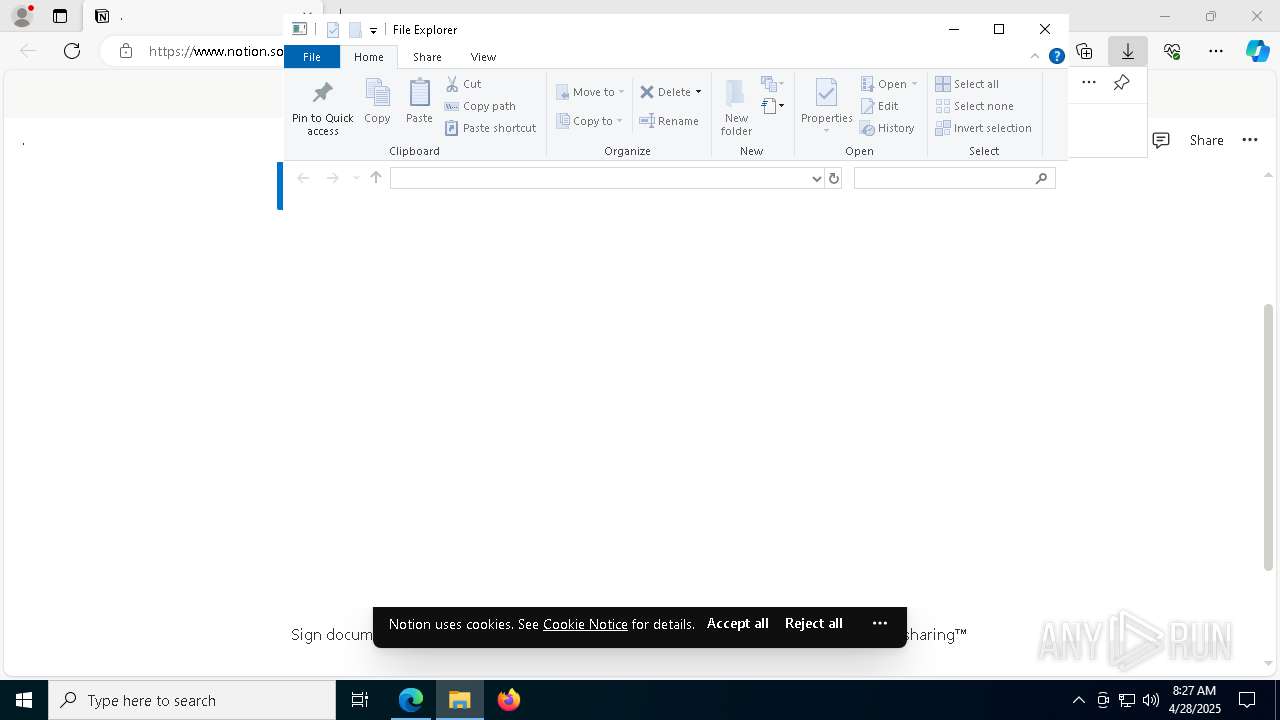Click Rename in Organize group

pos(669,121)
